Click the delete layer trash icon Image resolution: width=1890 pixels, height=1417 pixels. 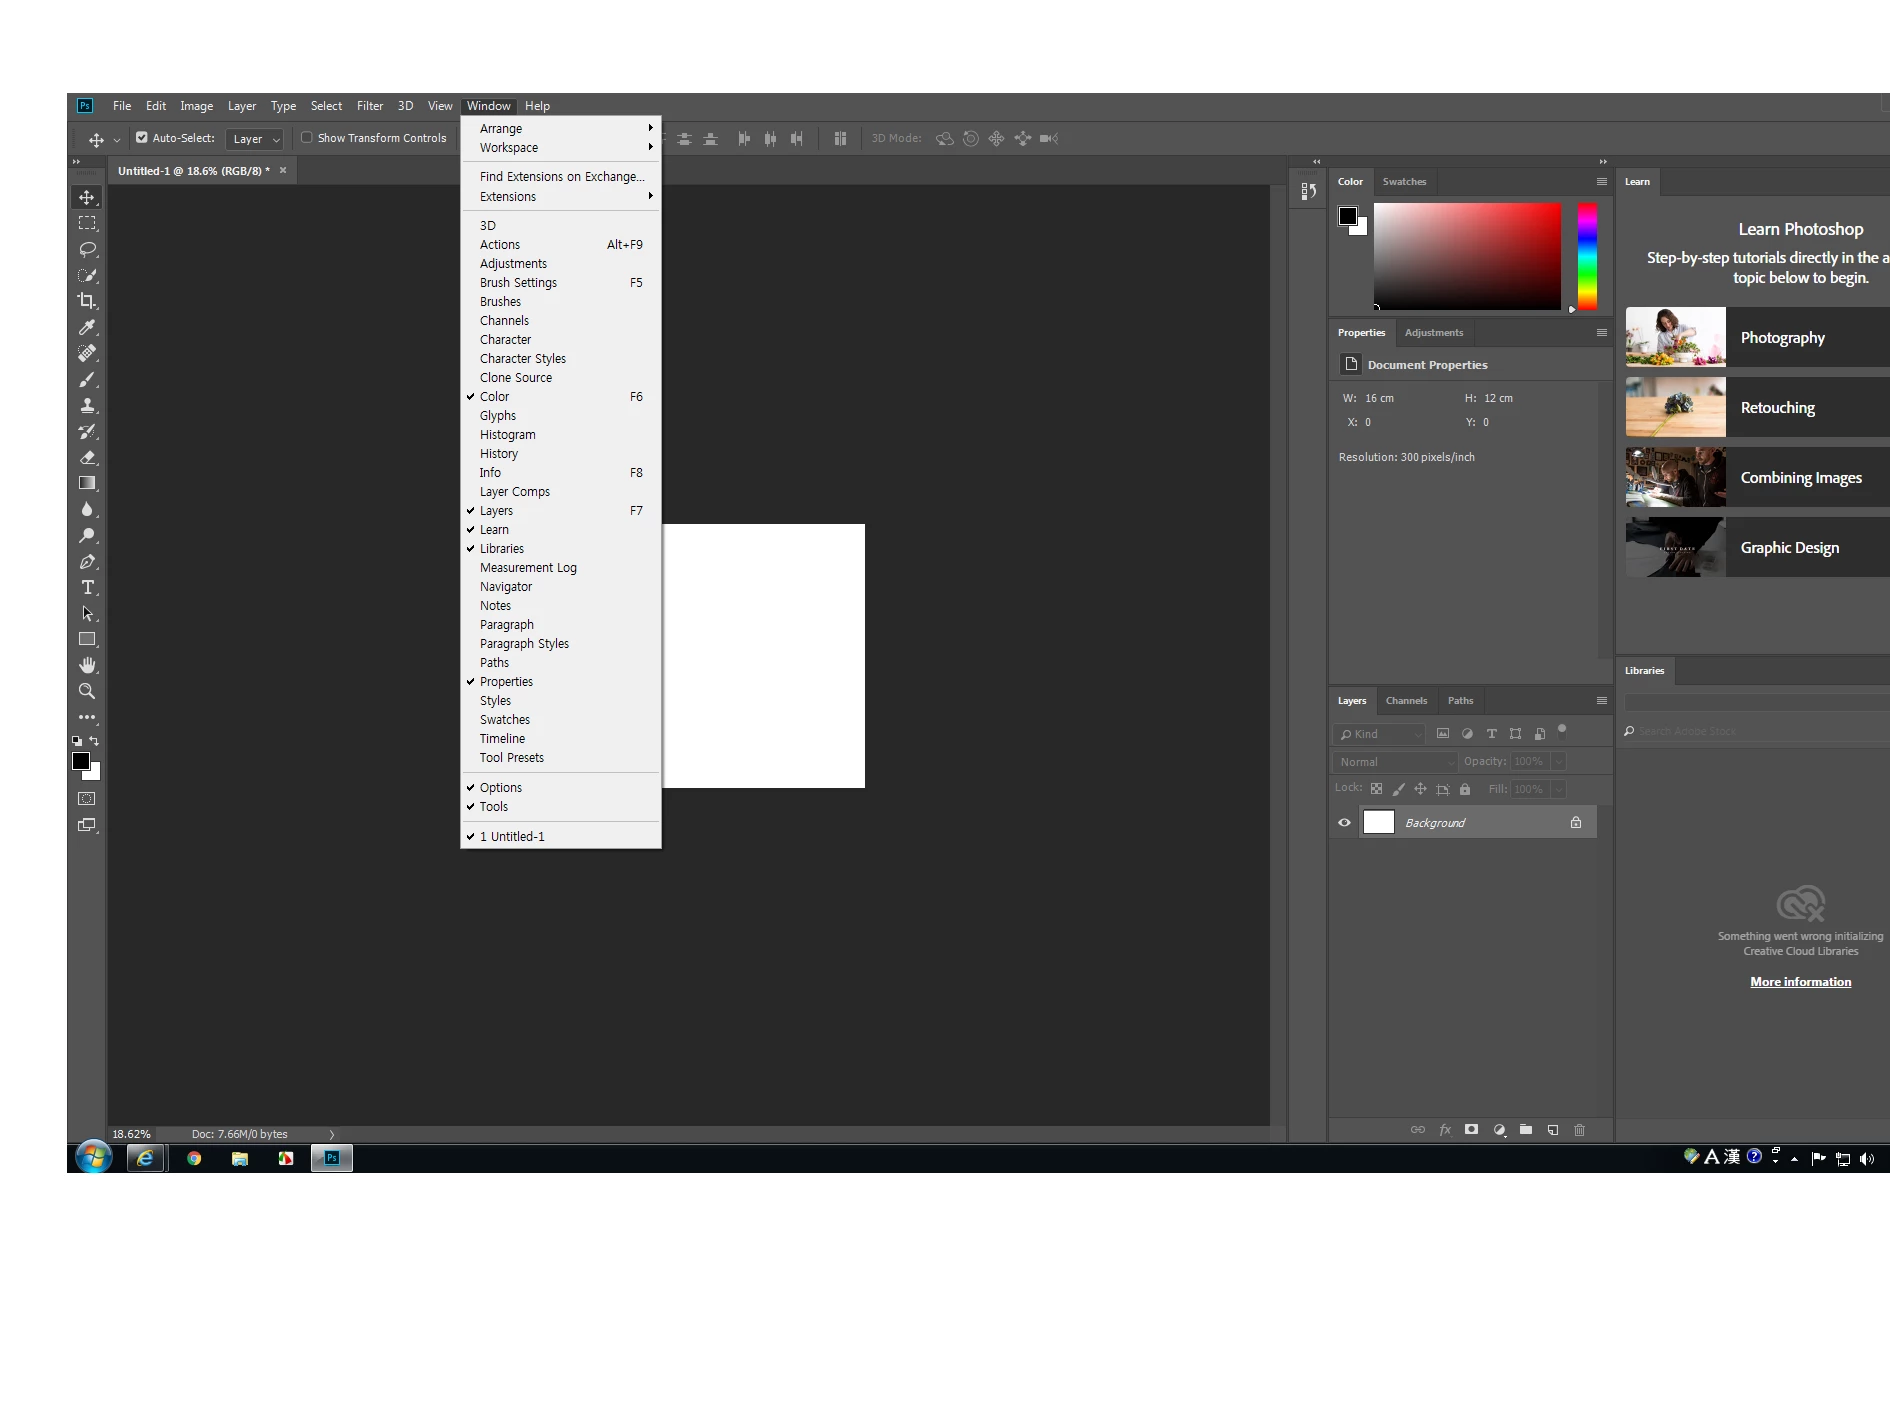(x=1580, y=1130)
